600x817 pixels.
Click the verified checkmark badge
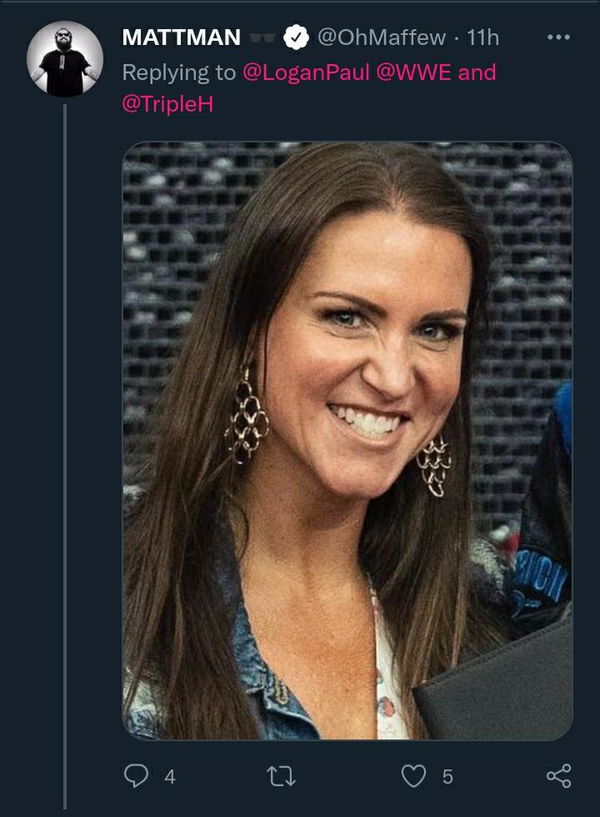click(x=295, y=38)
